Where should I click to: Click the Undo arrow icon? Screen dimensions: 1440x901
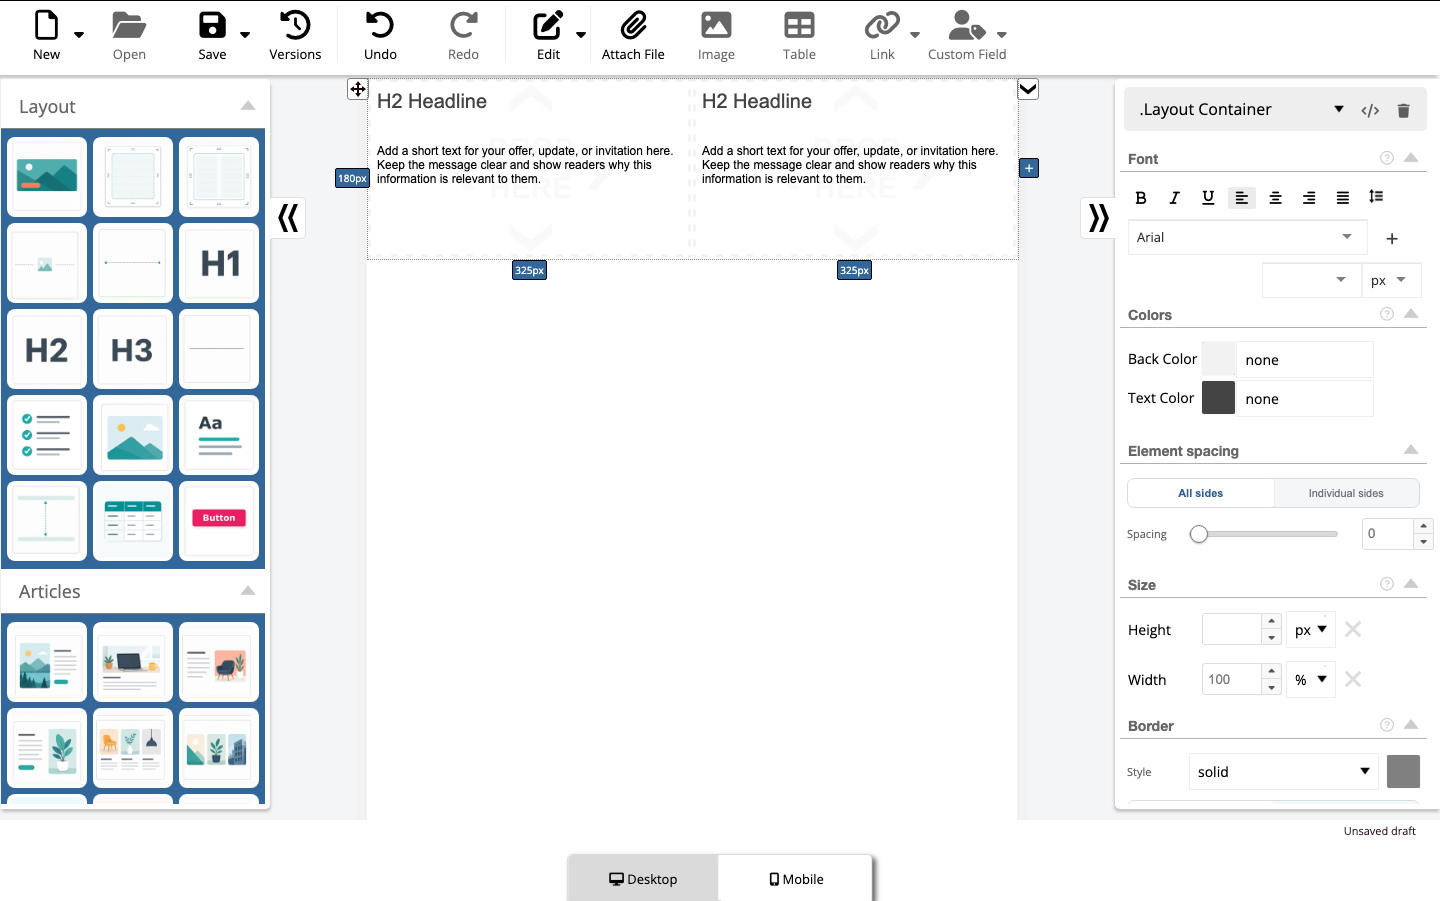(380, 25)
